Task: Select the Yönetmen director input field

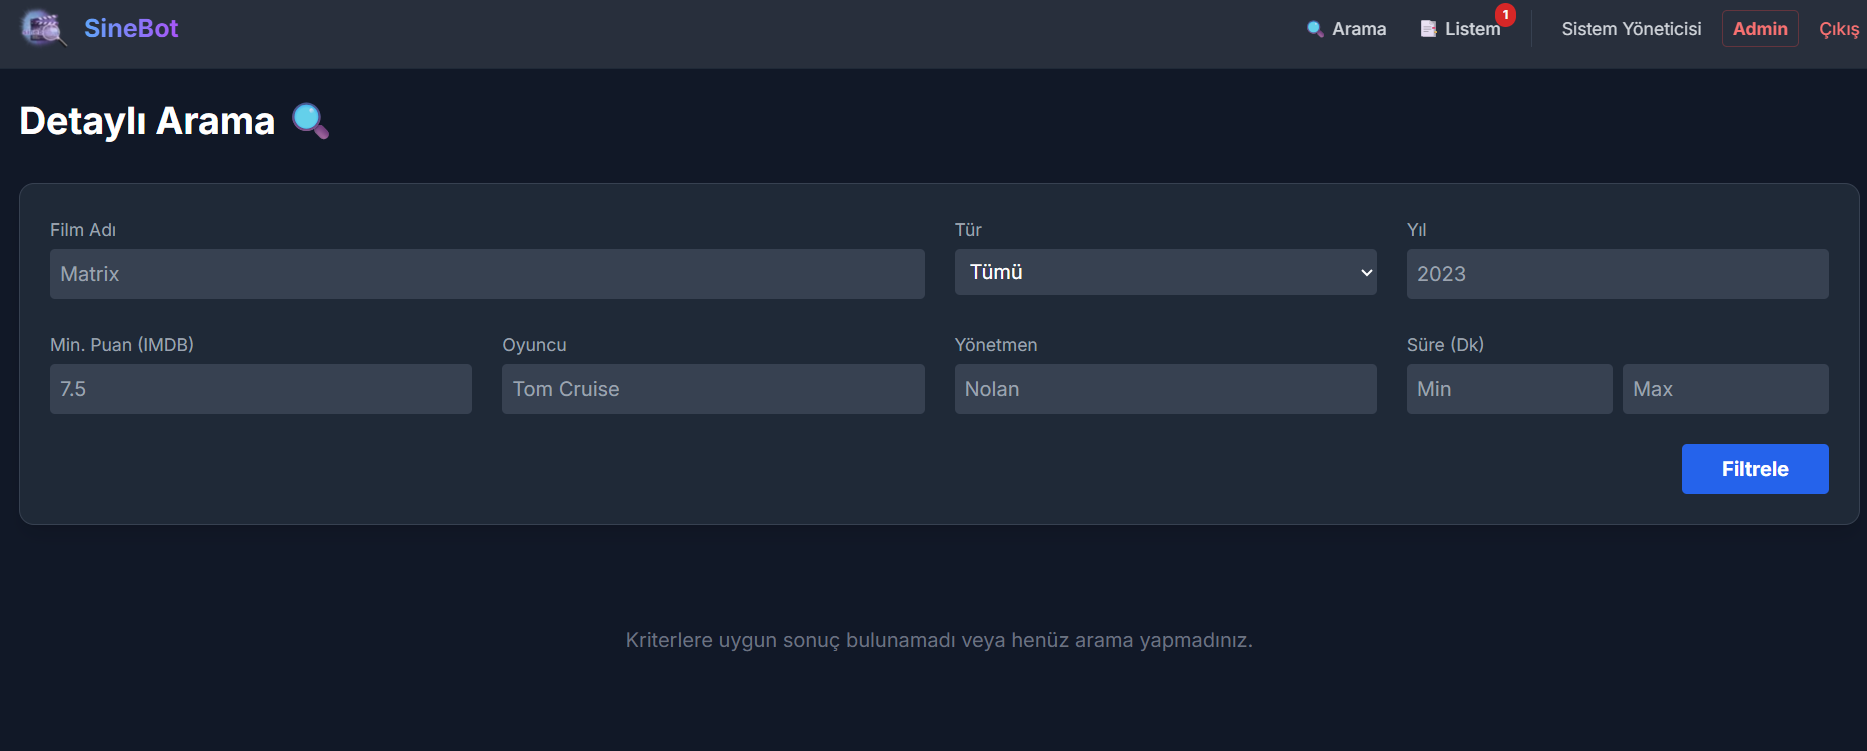Action: [x=1165, y=389]
